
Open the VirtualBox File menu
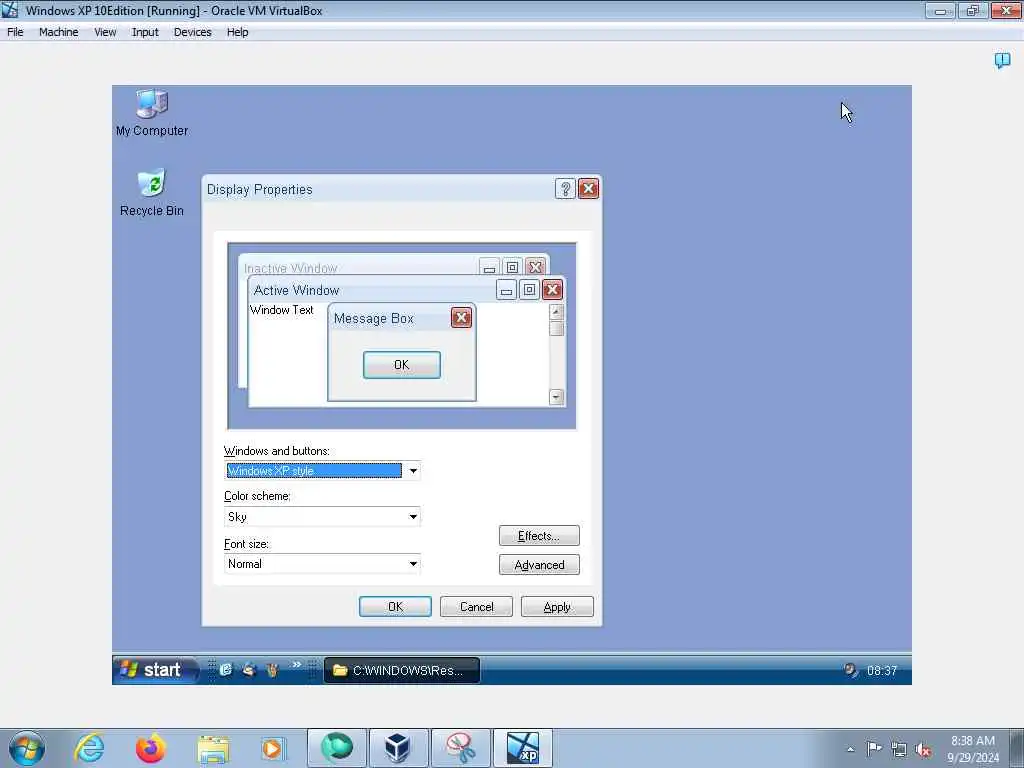(15, 32)
